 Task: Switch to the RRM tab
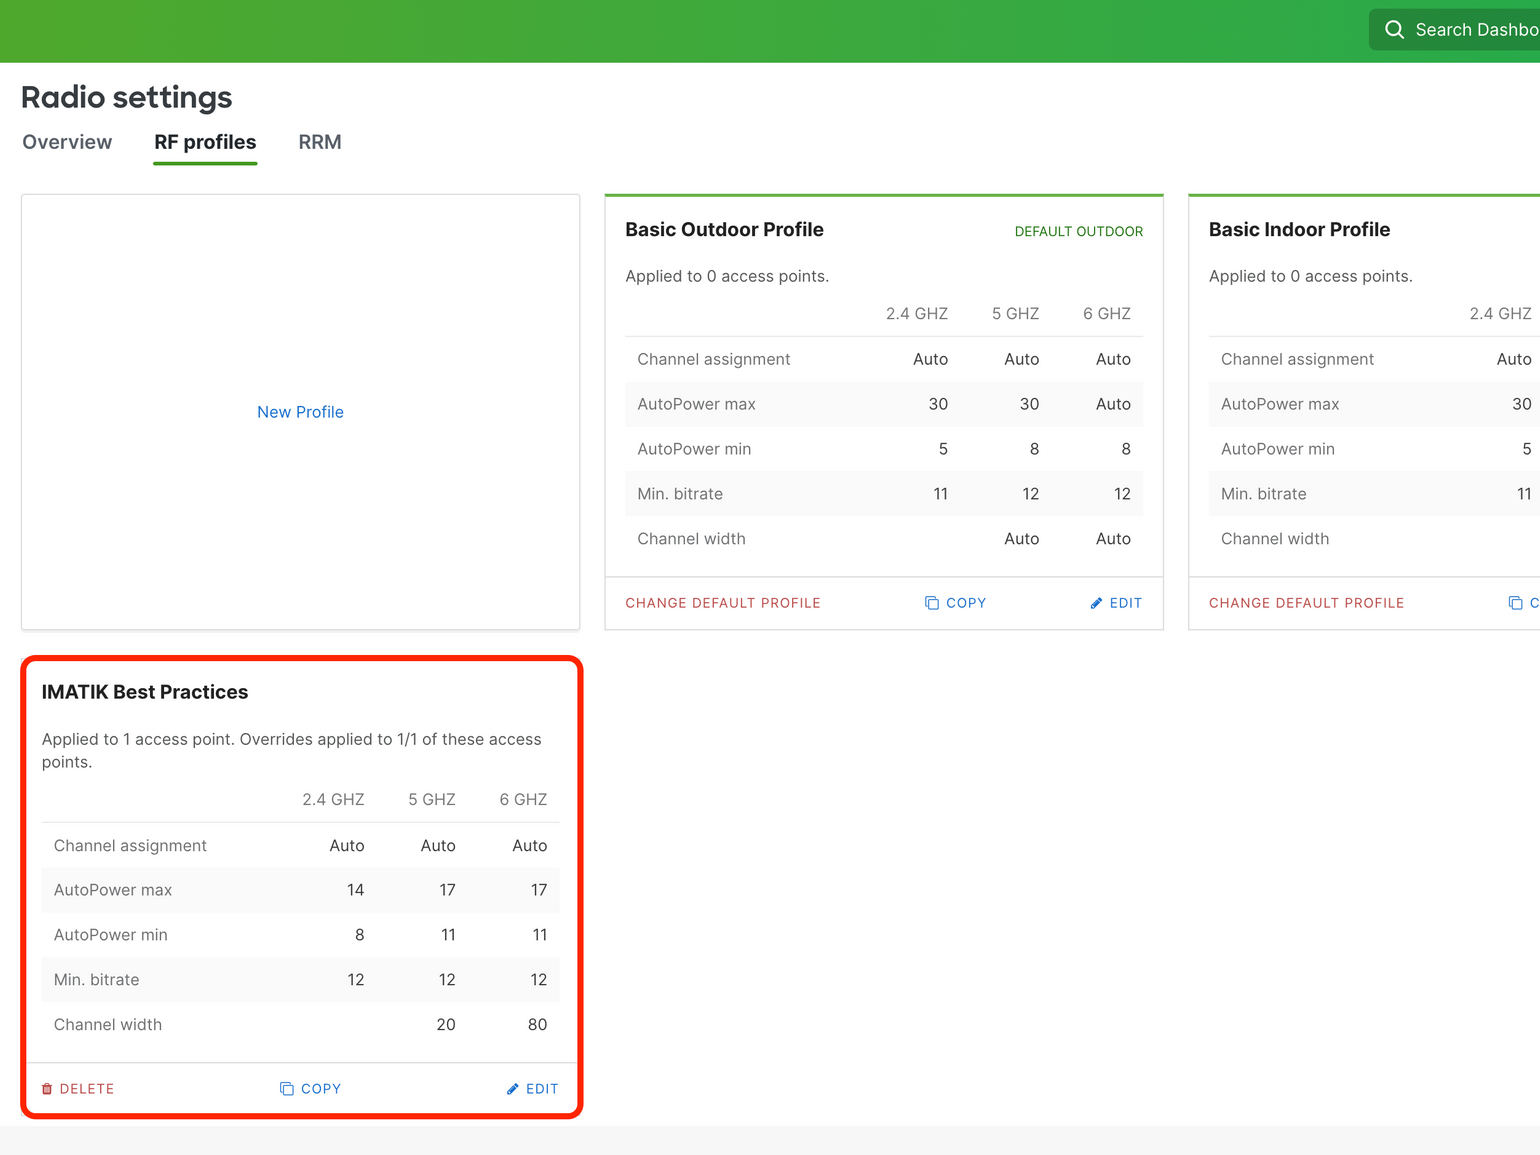point(319,142)
